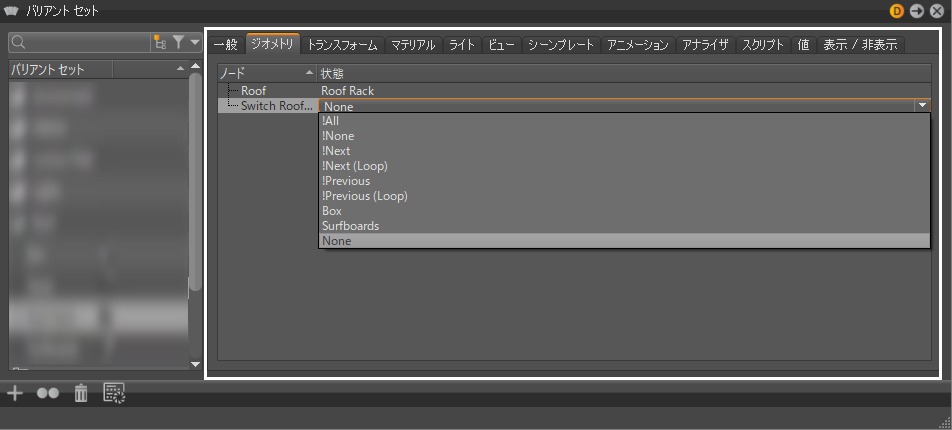
Task: Click the list-refresh icon beside the trash
Action: click(114, 393)
